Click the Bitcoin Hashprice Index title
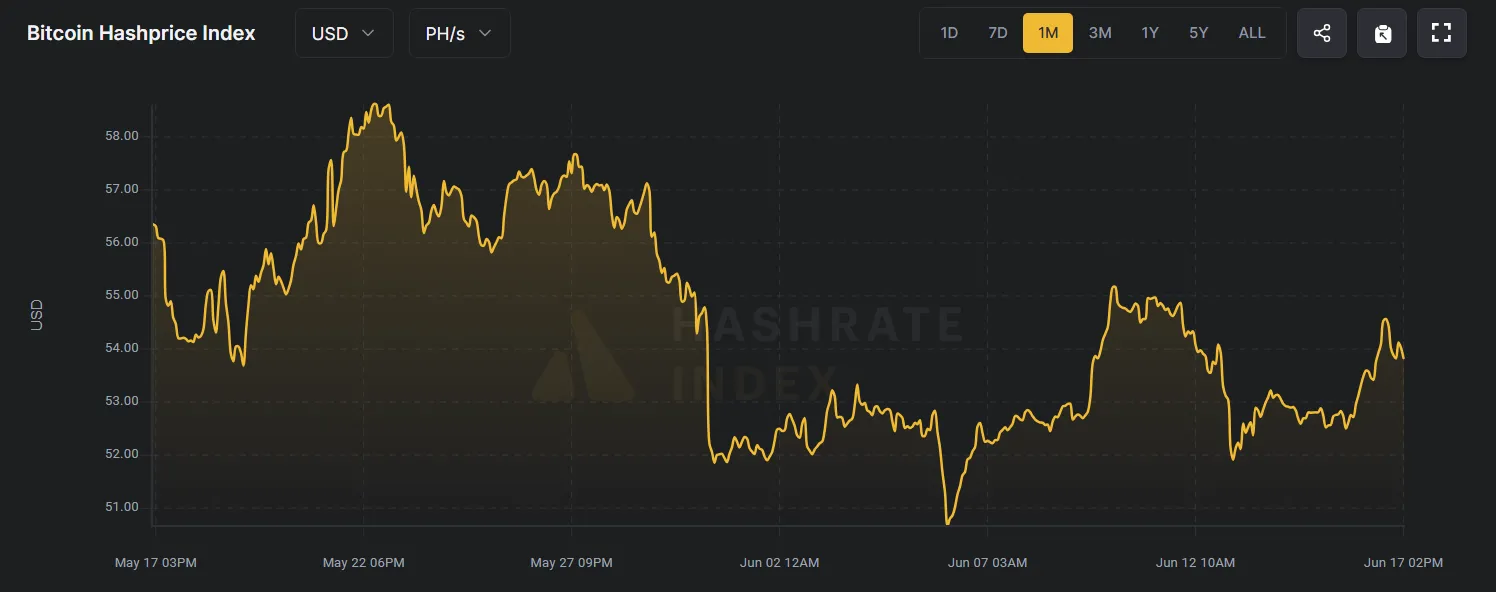Viewport: 1496px width, 592px height. click(x=140, y=32)
